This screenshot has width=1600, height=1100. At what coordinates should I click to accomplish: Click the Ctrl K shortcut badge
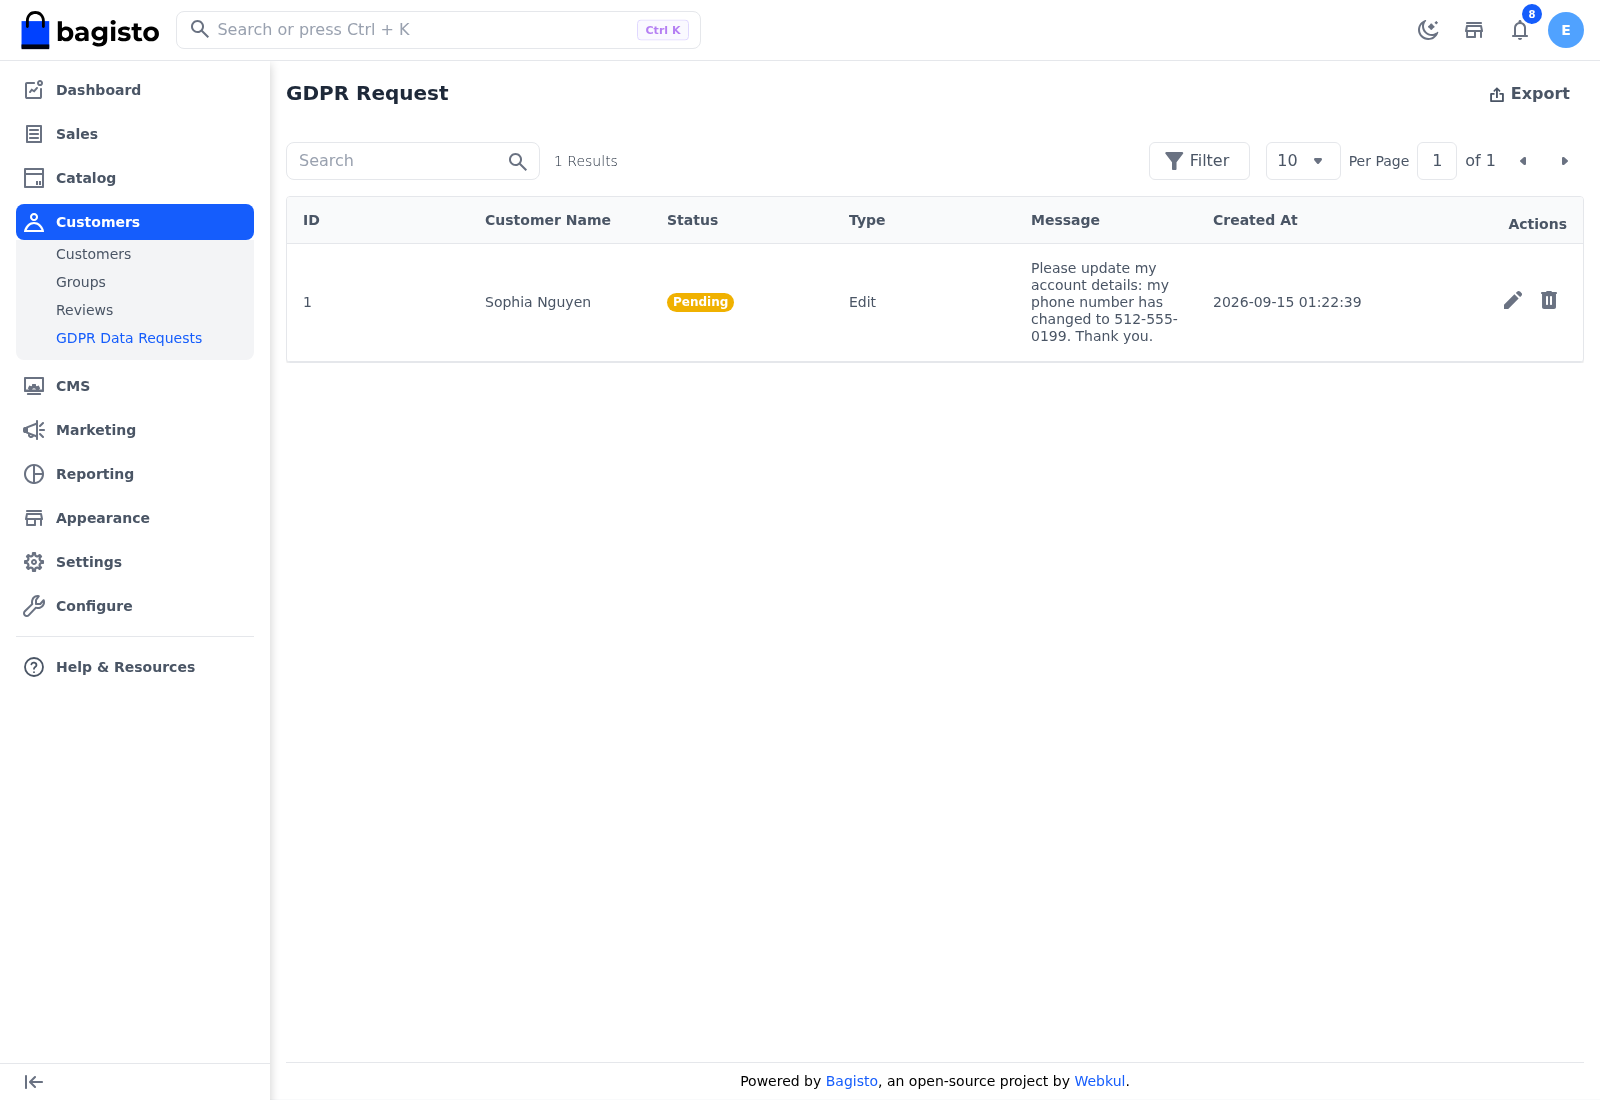tap(663, 30)
